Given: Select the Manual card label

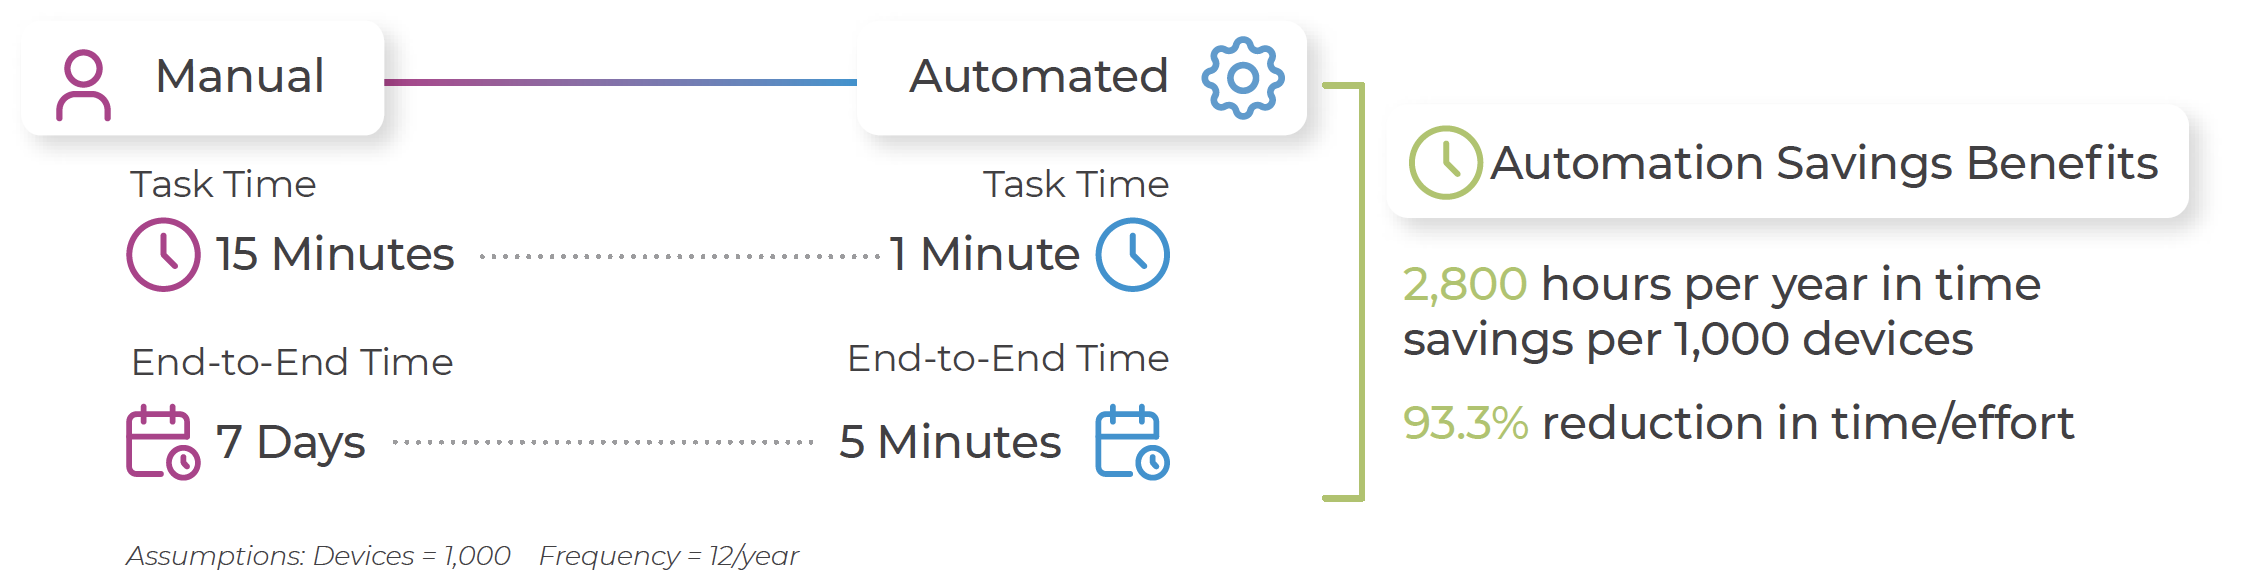Looking at the screenshot, I should click(x=240, y=76).
